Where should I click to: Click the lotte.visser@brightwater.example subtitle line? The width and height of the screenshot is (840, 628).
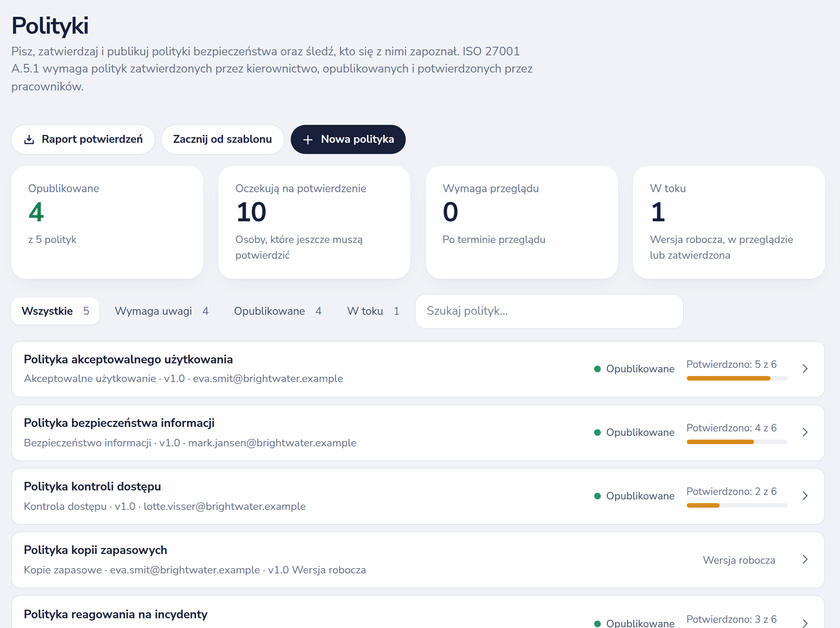coord(164,506)
